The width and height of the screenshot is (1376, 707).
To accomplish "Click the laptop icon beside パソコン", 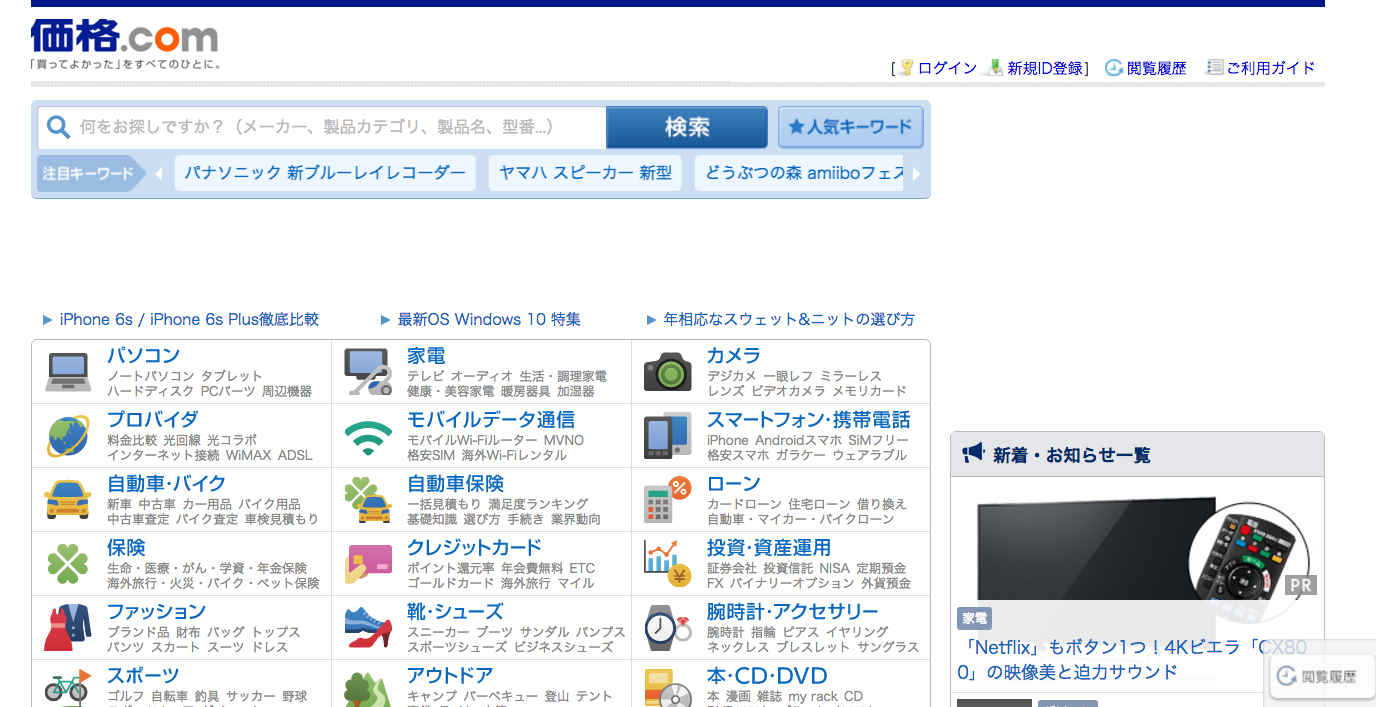I will 68,372.
